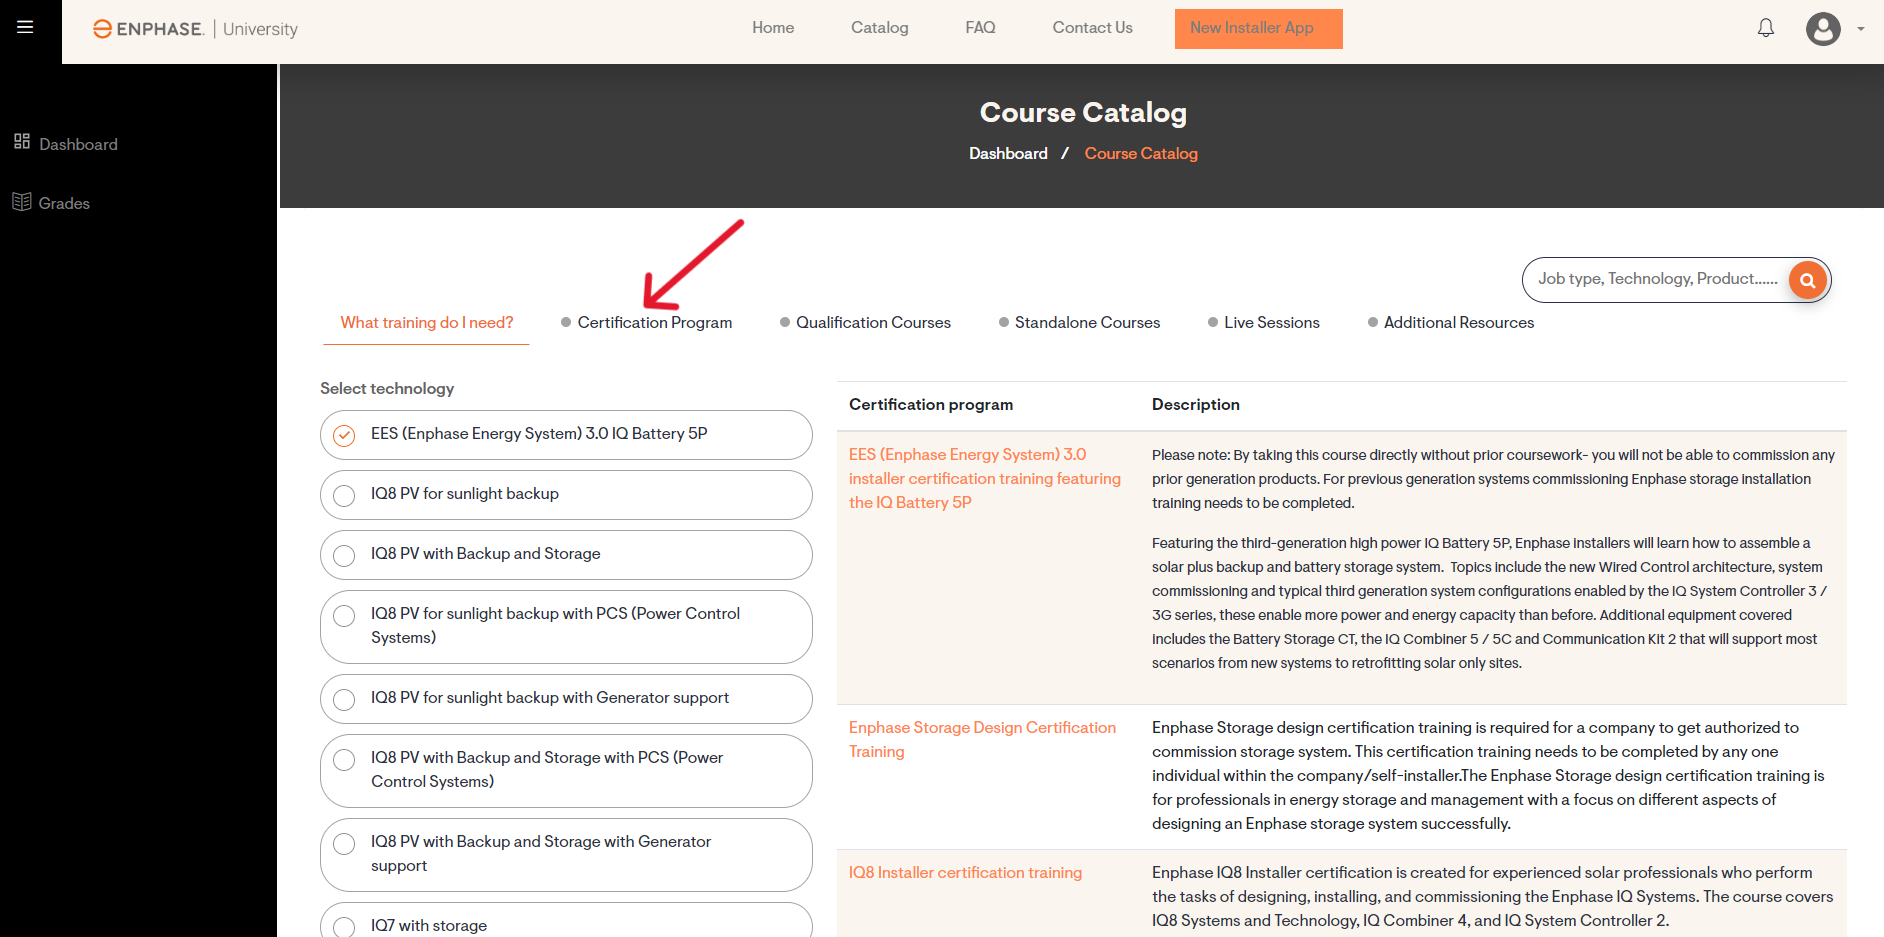This screenshot has width=1884, height=937.
Task: Focus the course search input field
Action: (1657, 280)
